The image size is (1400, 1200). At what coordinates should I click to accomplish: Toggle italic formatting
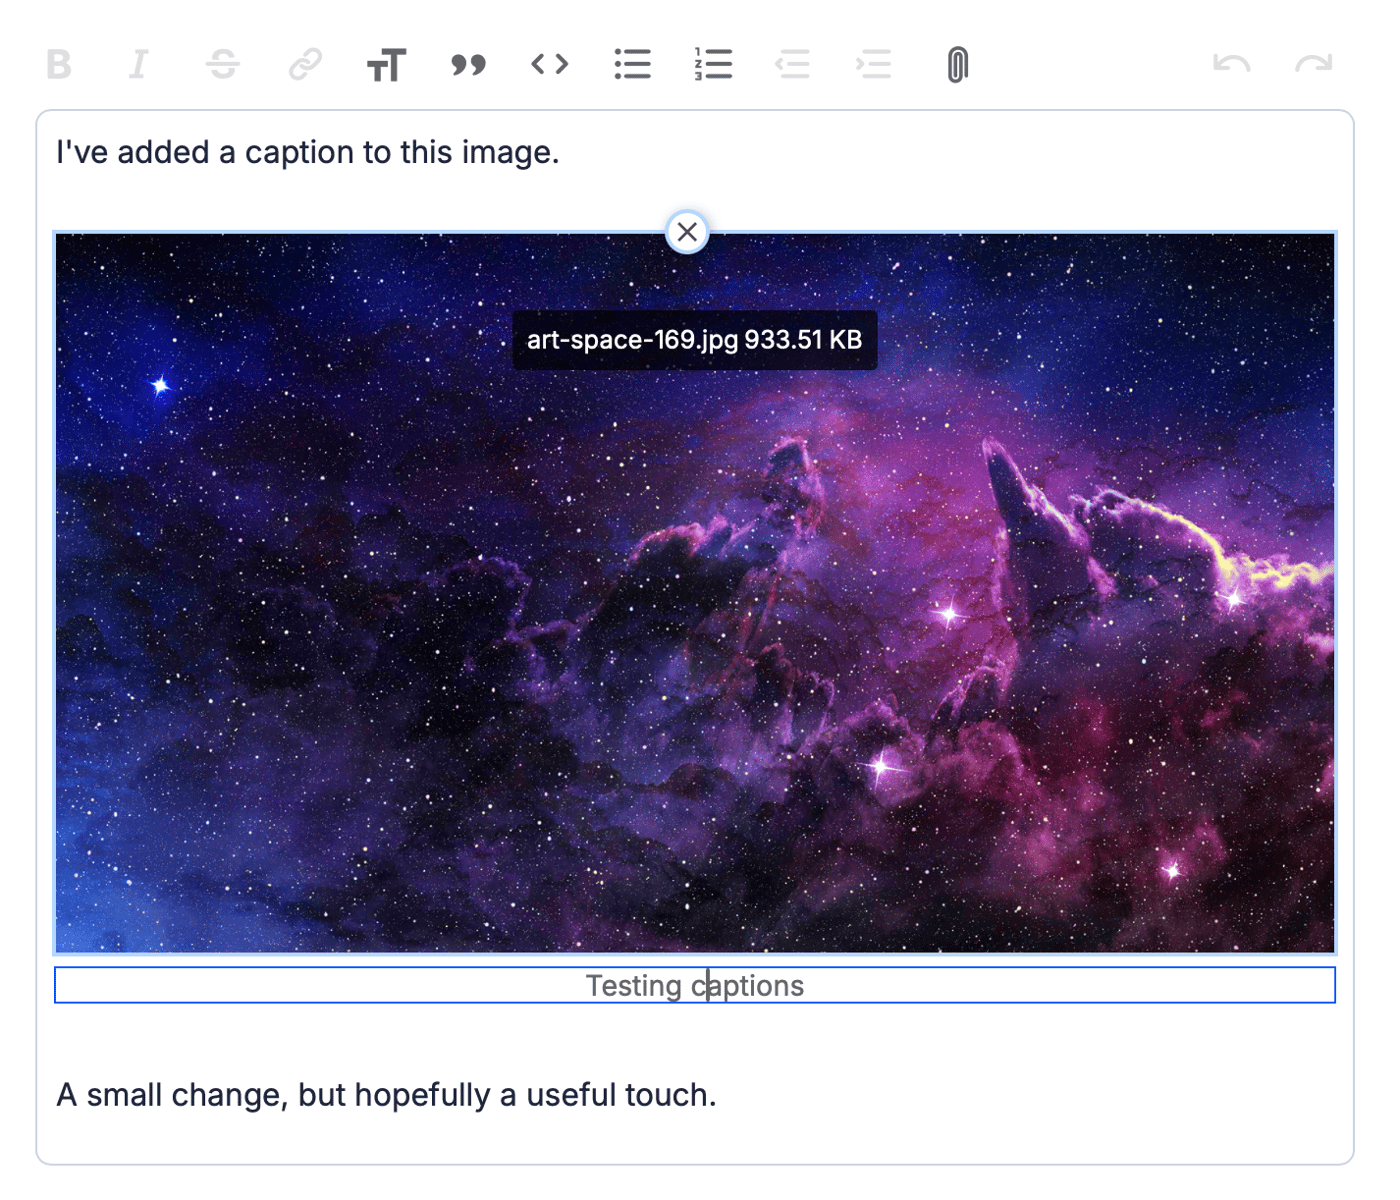point(139,65)
